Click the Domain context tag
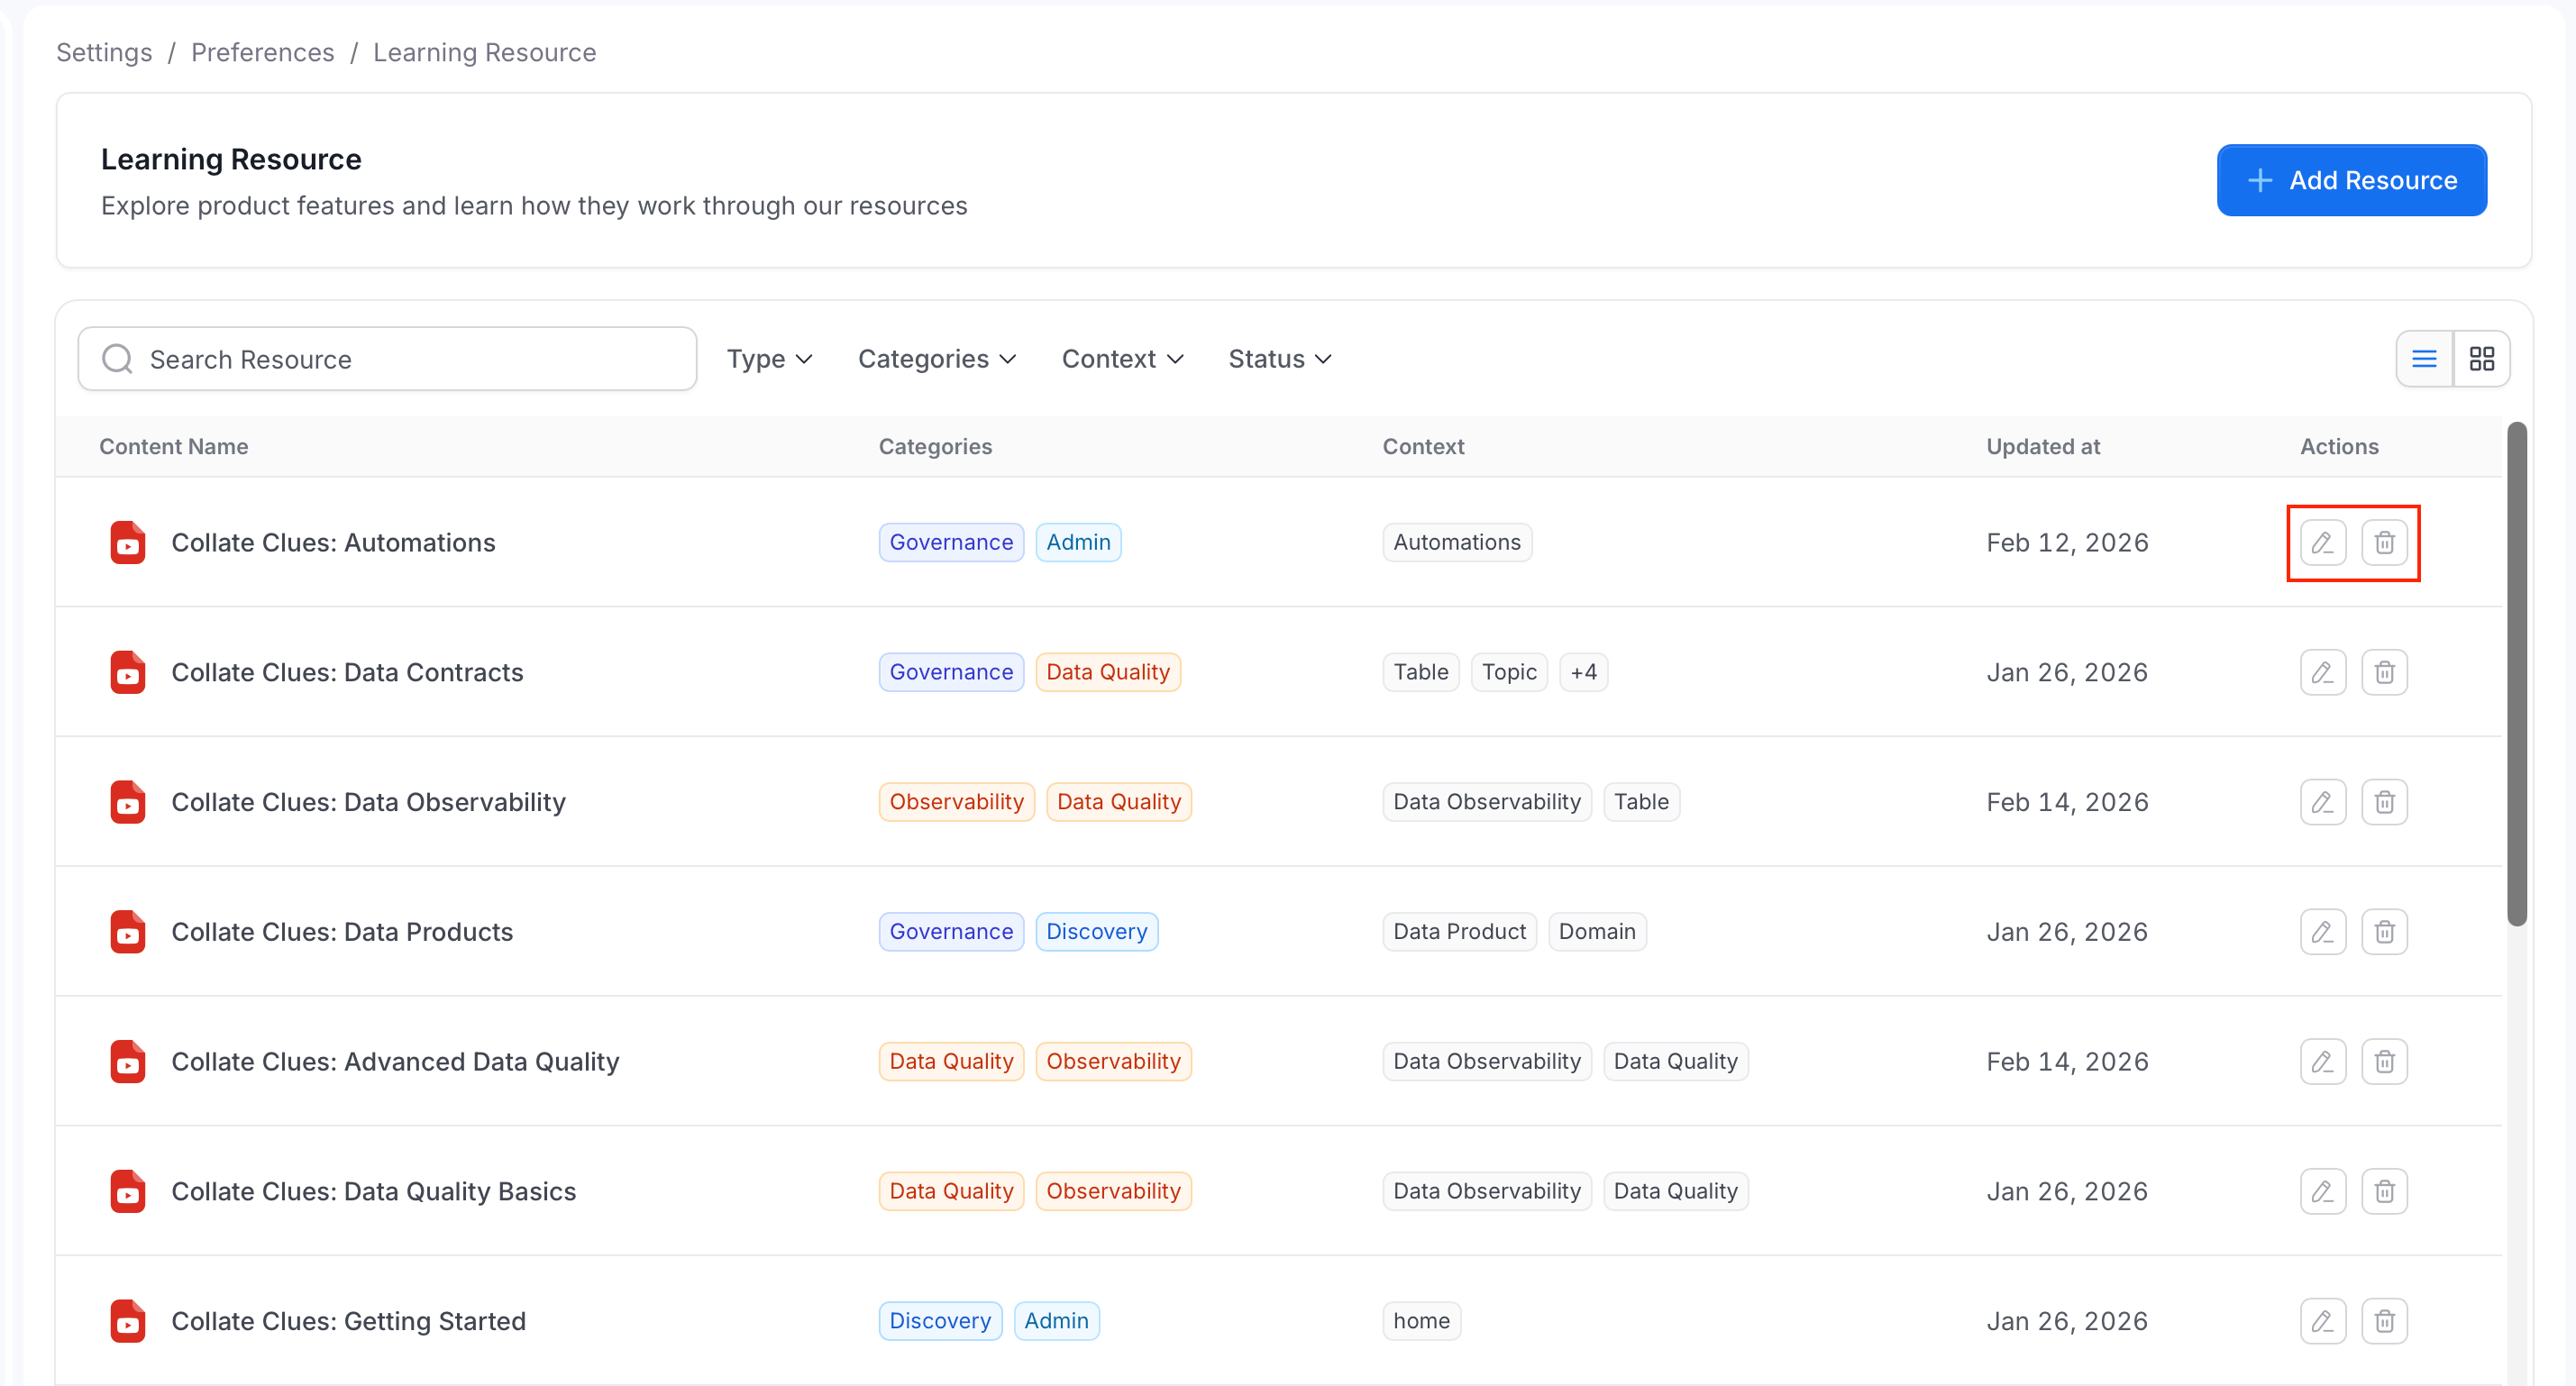2576x1386 pixels. 1597,932
